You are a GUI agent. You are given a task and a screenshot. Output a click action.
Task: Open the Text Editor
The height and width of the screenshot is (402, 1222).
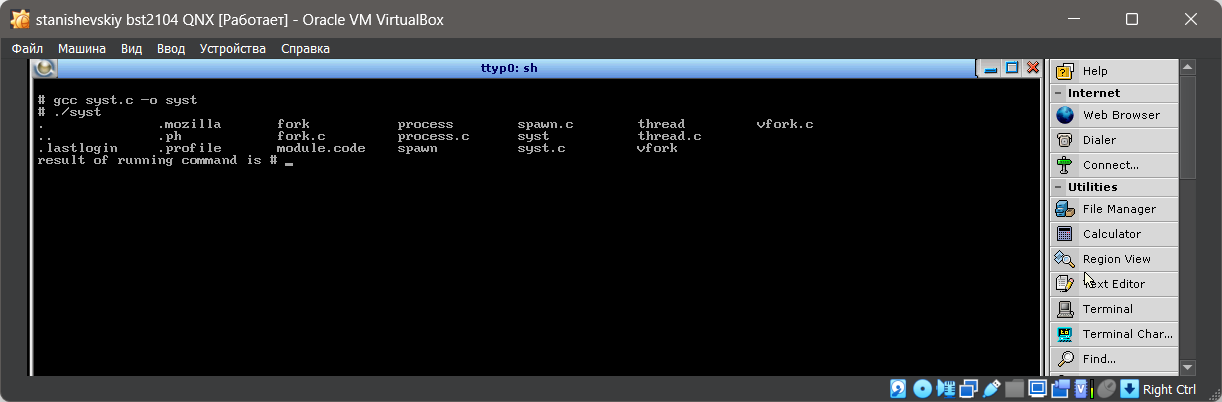[x=1114, y=284]
